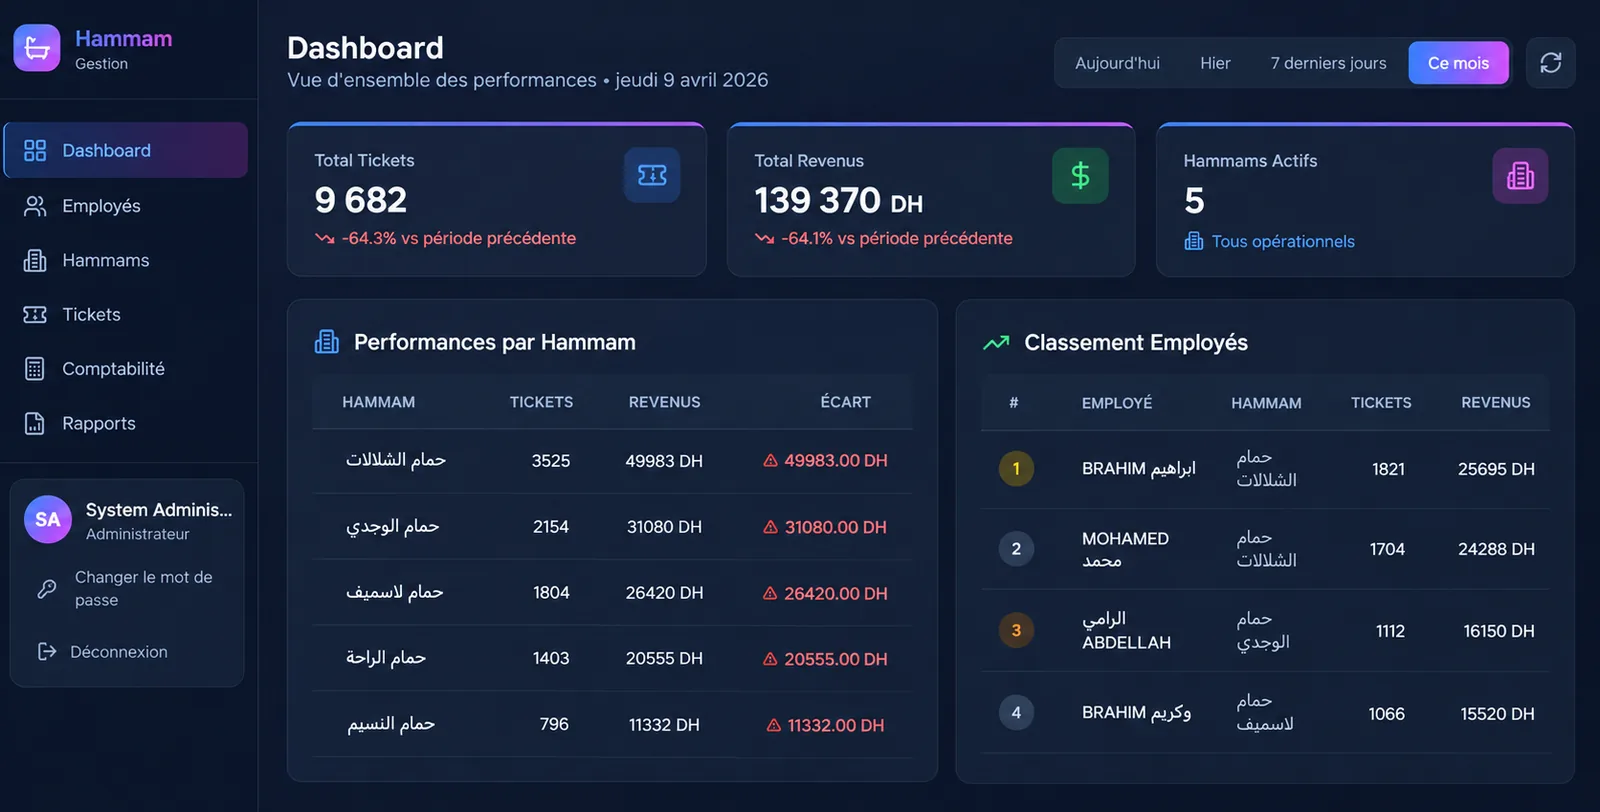Click the ticket icon in Total Tickets card

pos(652,175)
